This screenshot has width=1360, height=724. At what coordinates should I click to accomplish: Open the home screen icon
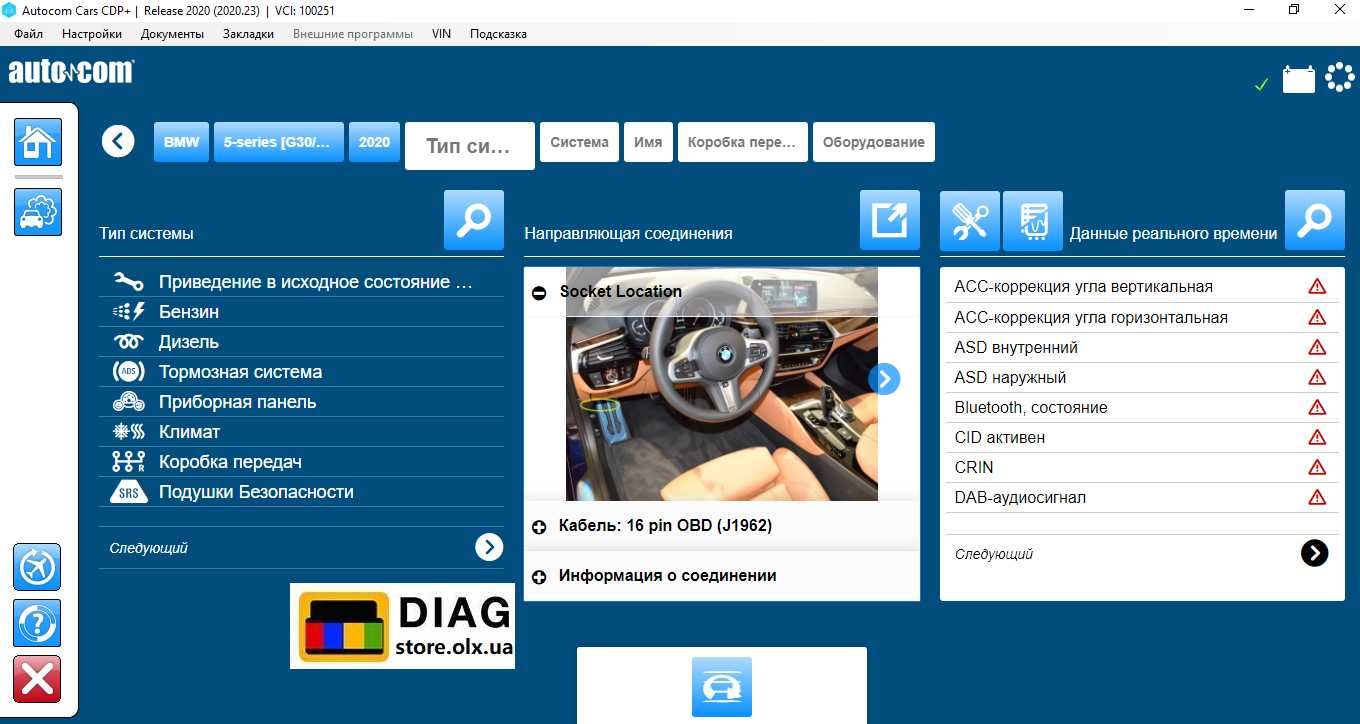point(38,142)
